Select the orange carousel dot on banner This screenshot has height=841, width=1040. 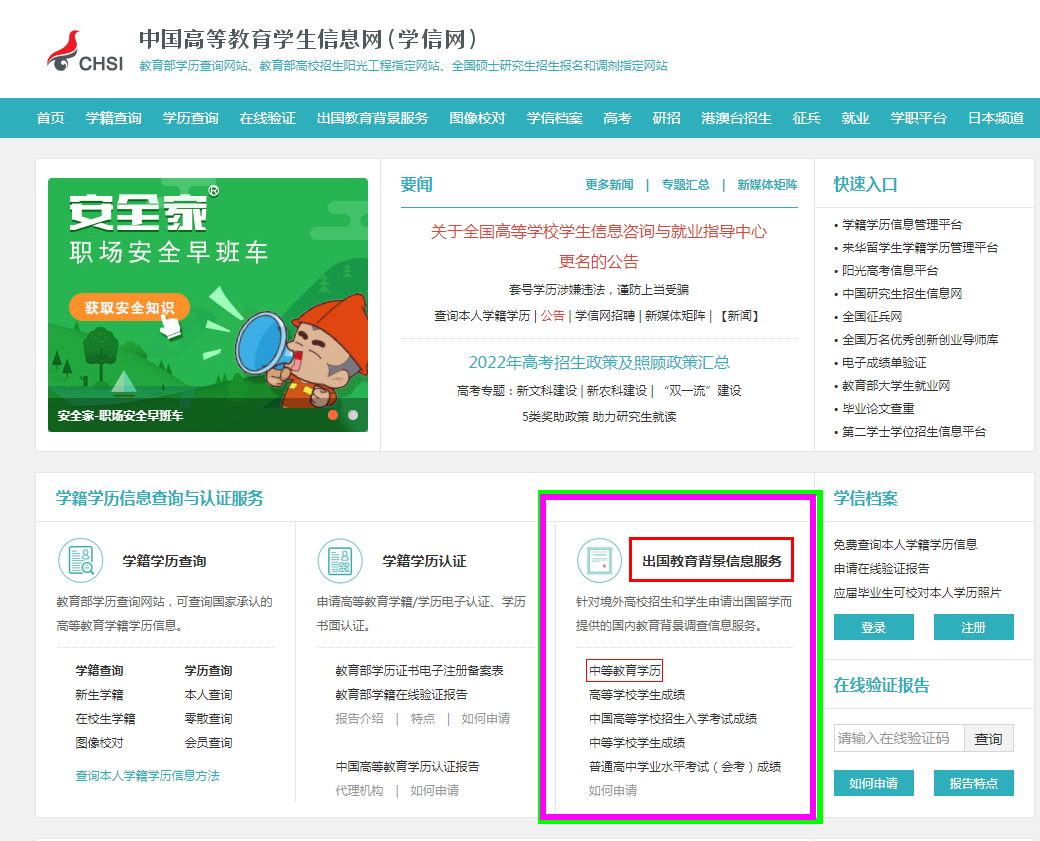click(333, 415)
